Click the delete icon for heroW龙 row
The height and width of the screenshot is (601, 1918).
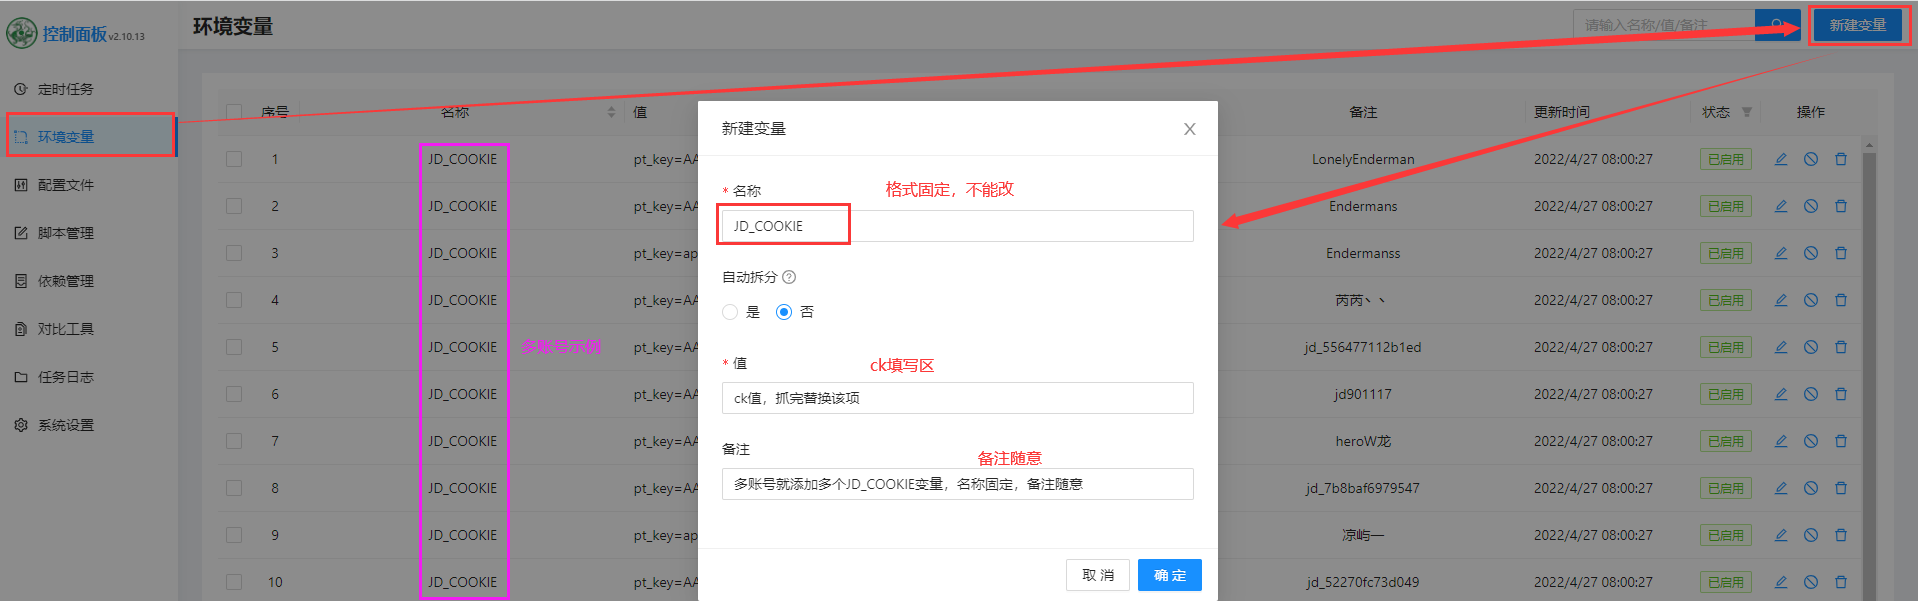tap(1840, 441)
